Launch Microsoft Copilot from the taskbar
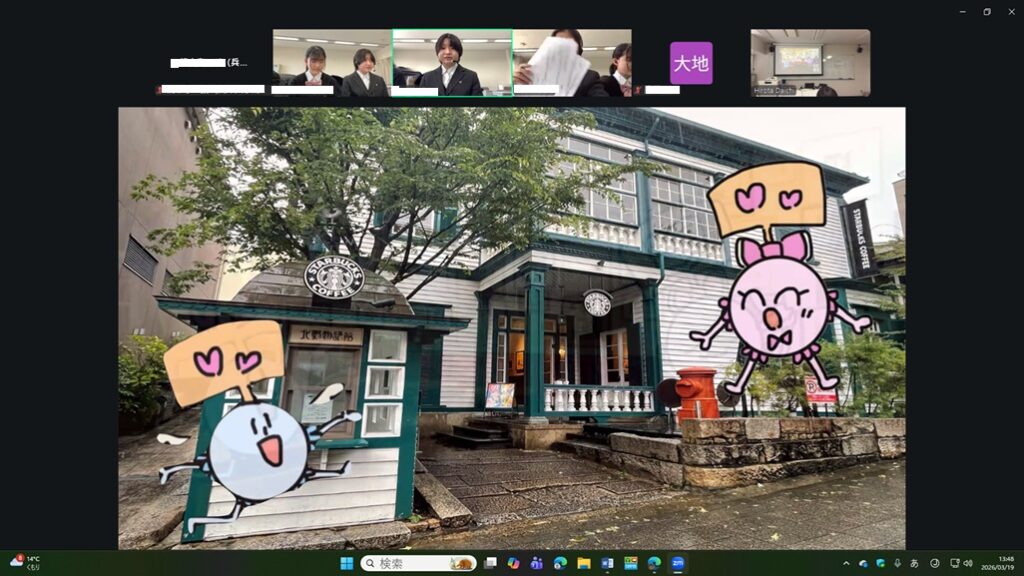This screenshot has height=576, width=1024. [x=513, y=563]
